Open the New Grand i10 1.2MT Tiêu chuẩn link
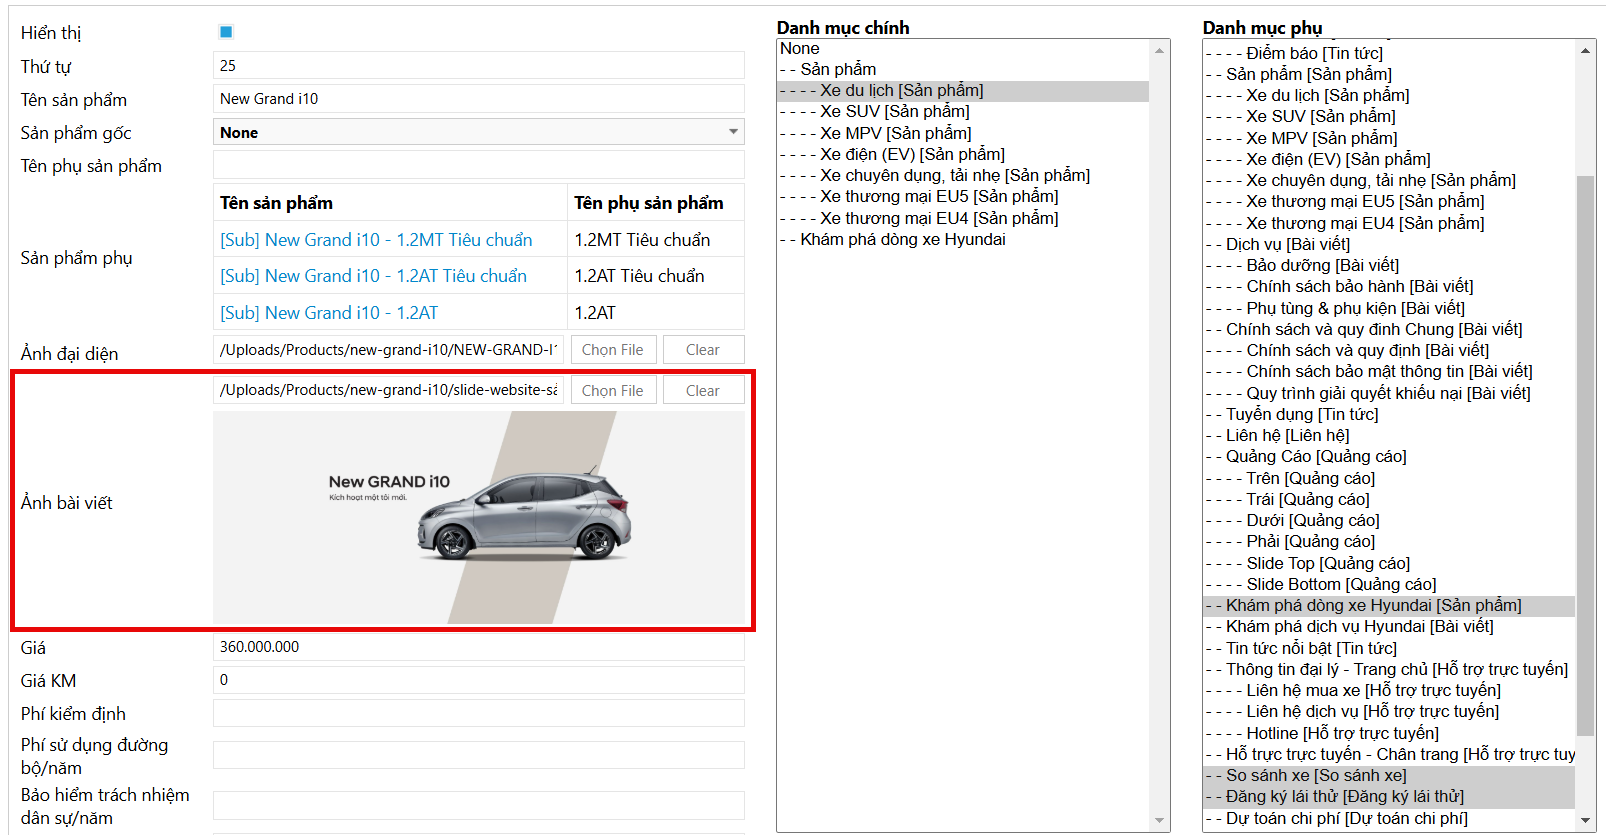This screenshot has width=1606, height=835. (376, 240)
